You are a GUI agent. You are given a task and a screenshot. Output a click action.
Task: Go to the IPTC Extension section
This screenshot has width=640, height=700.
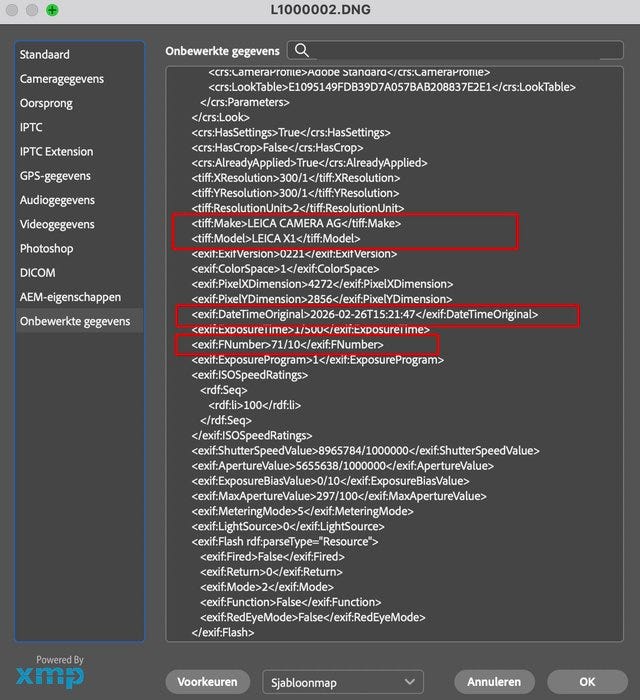(x=57, y=152)
